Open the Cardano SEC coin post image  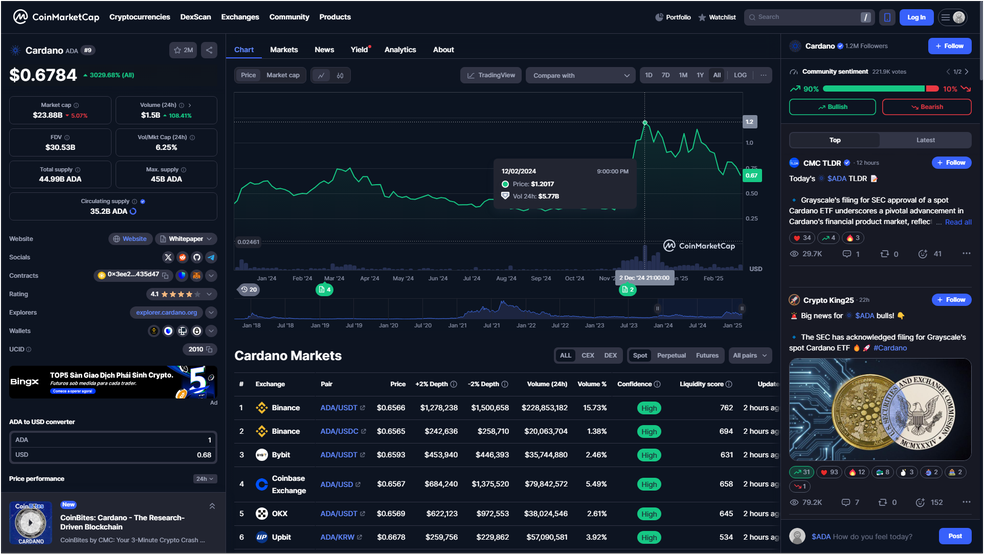(880, 410)
